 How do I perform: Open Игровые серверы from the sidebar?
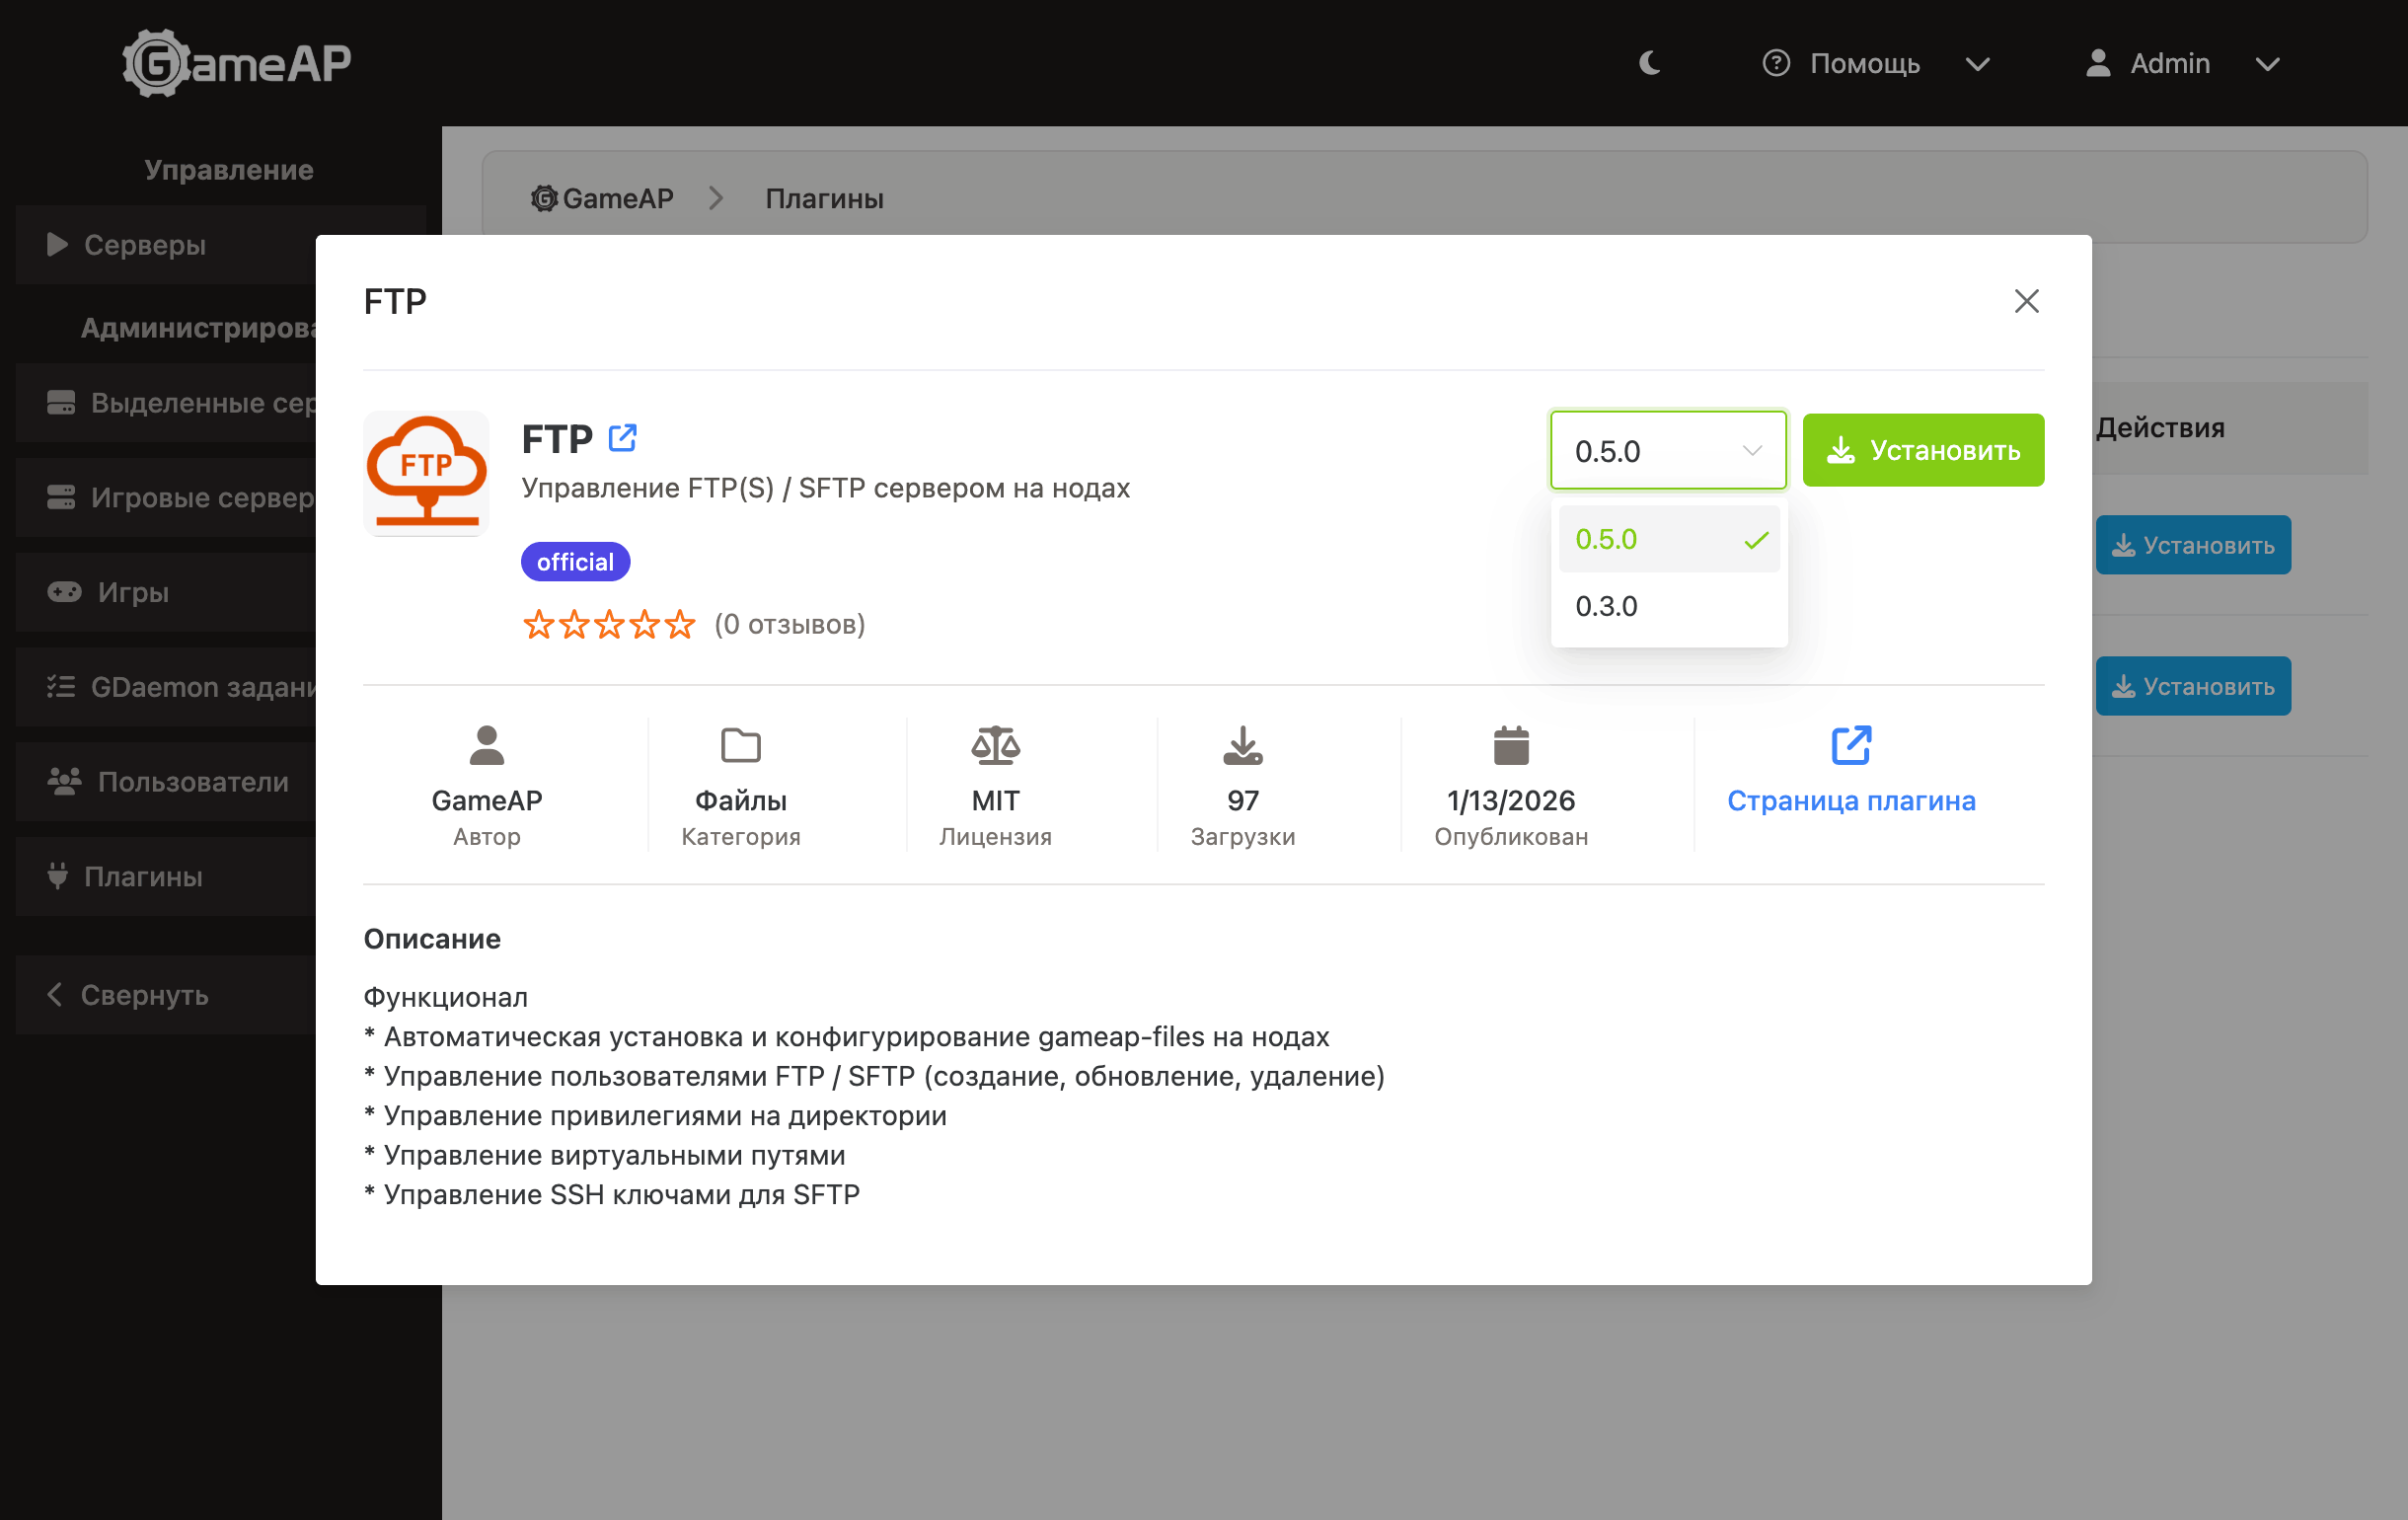pyautogui.click(x=190, y=497)
